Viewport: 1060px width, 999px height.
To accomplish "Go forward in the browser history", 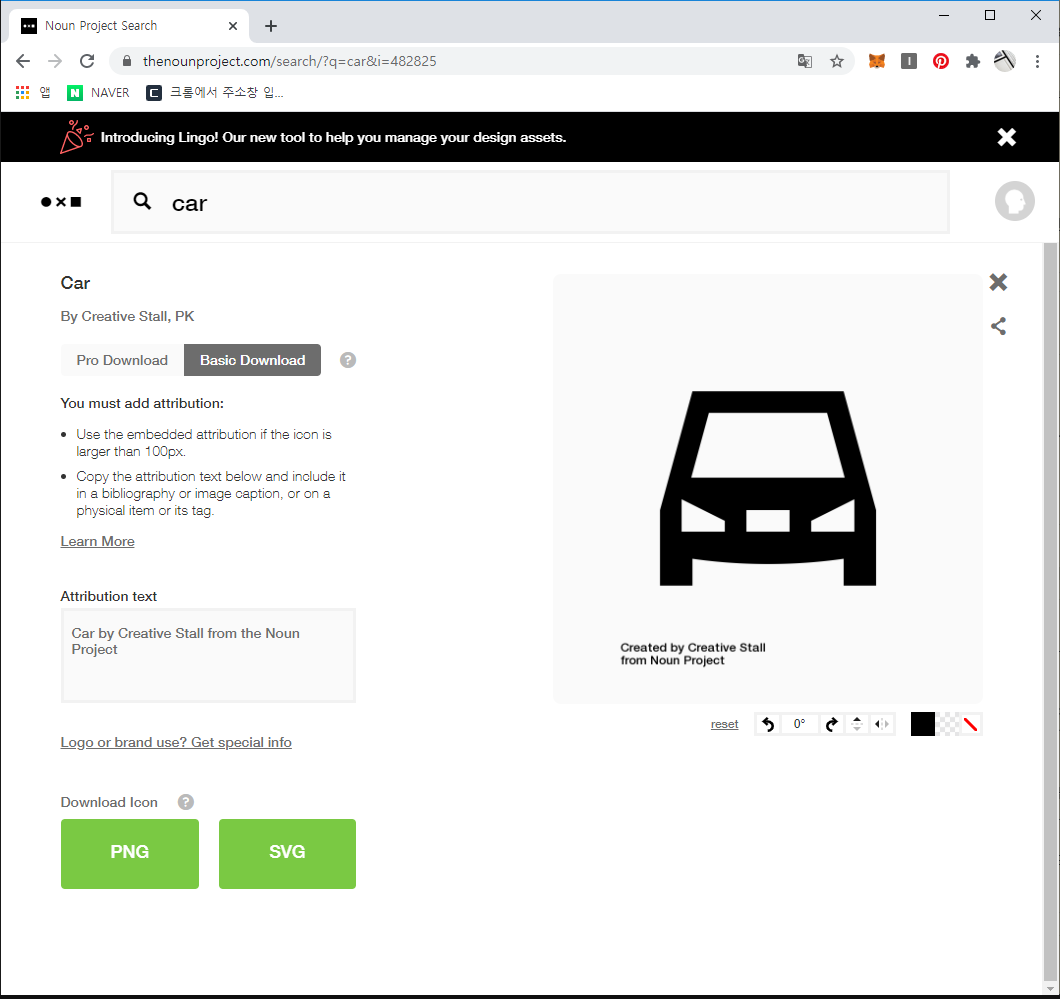I will (x=55, y=62).
